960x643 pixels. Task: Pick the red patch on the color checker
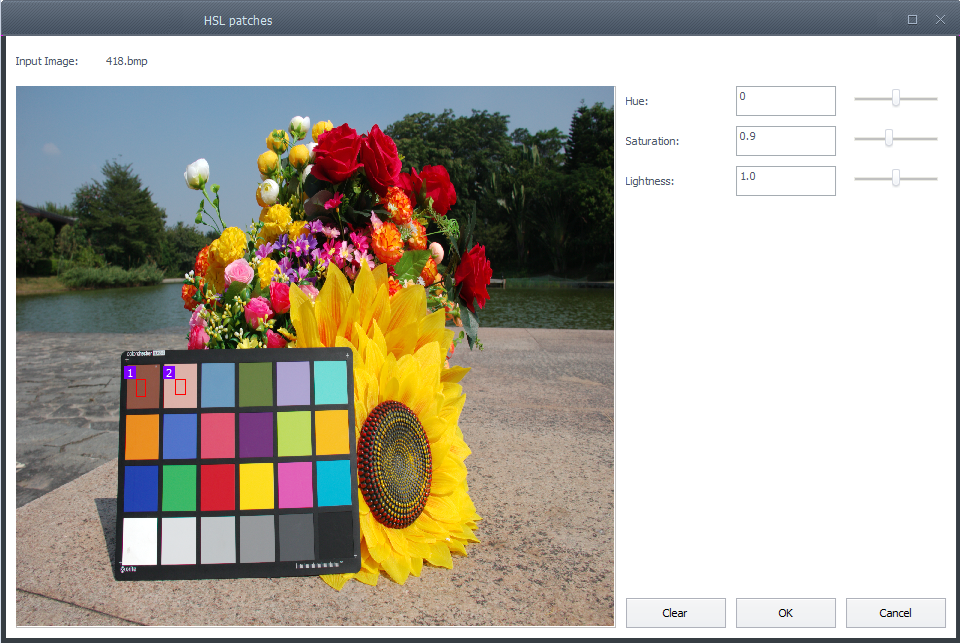pyautogui.click(x=218, y=488)
